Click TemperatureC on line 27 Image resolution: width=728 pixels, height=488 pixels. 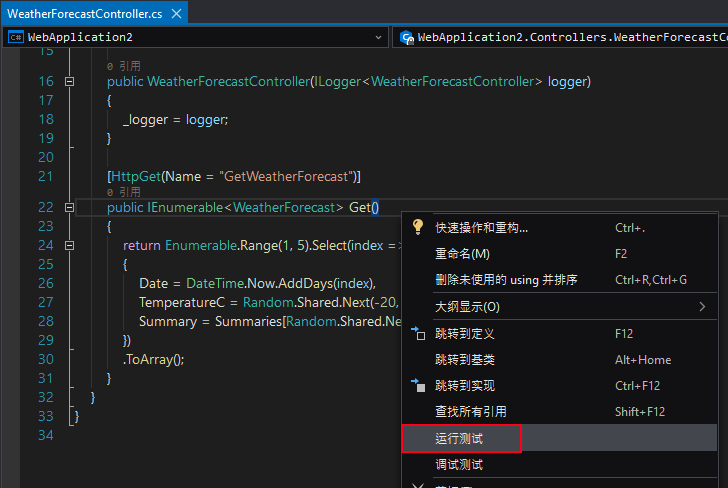coord(182,302)
